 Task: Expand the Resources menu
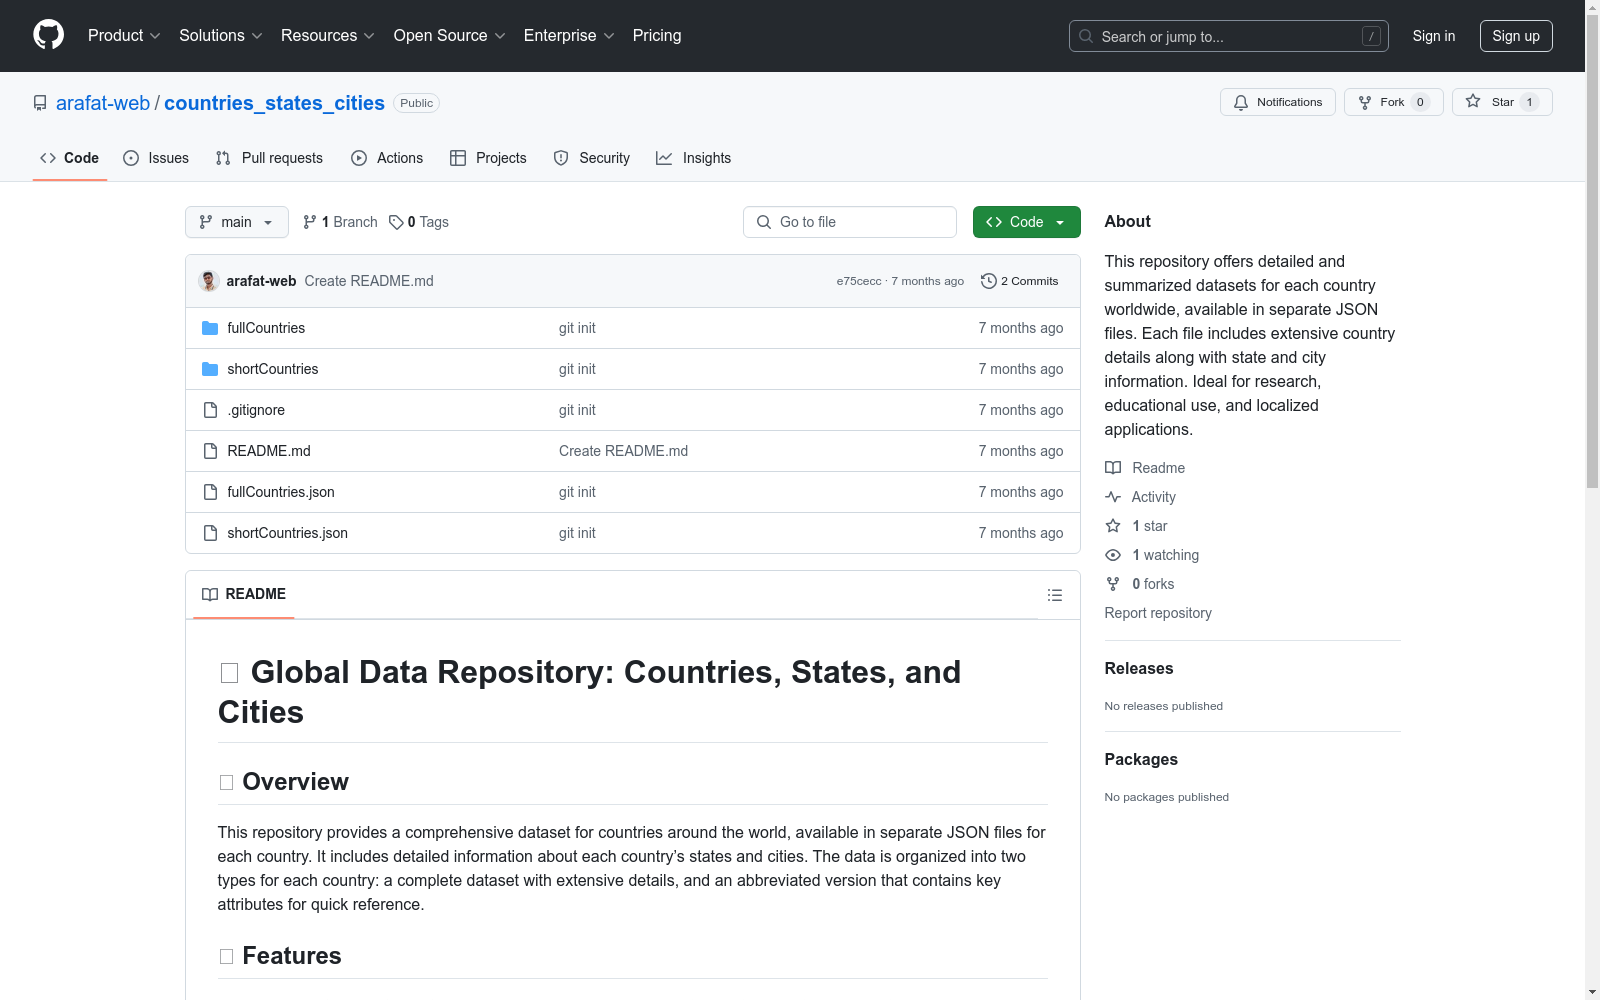point(328,35)
